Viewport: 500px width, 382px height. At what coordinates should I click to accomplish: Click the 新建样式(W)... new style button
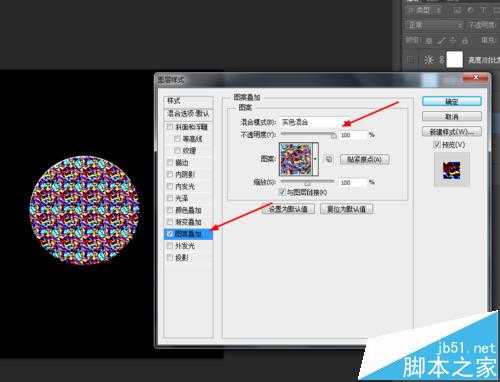tap(452, 132)
